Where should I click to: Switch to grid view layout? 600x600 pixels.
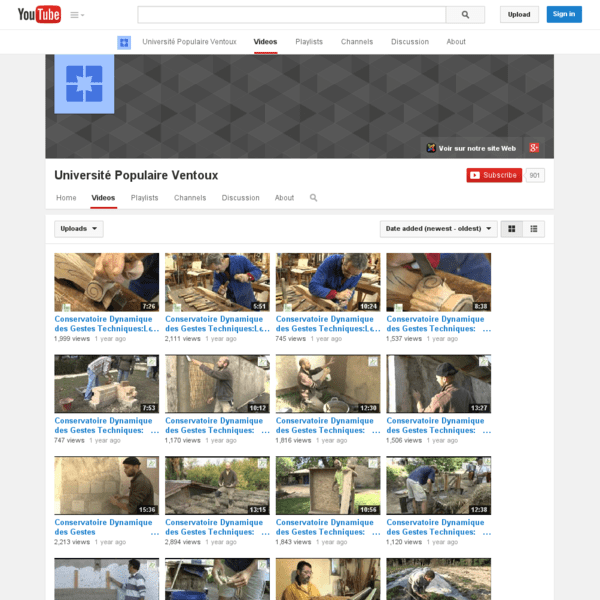pos(512,229)
